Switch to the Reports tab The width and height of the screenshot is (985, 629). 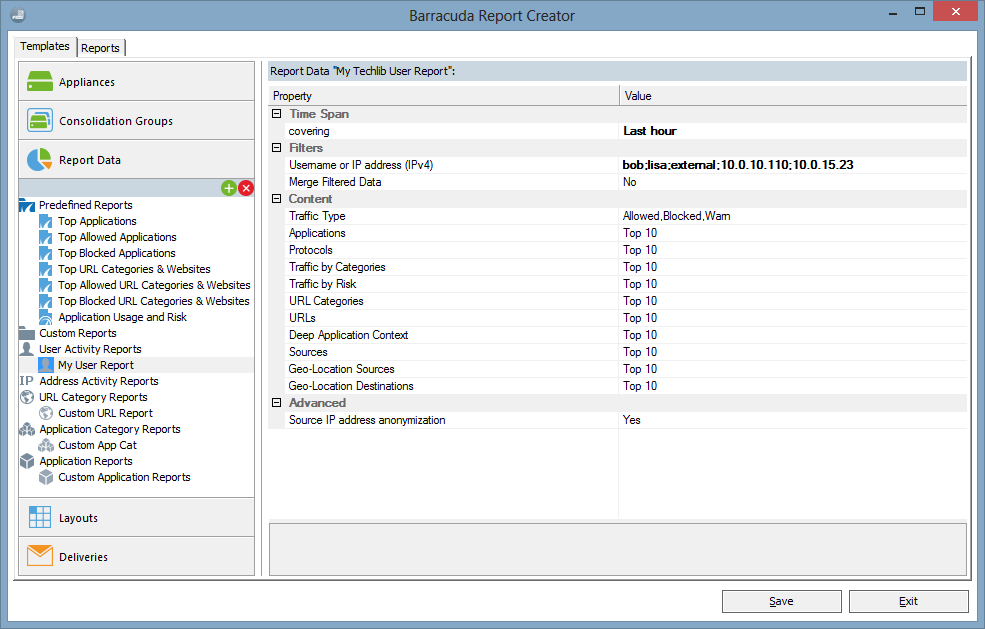click(101, 48)
